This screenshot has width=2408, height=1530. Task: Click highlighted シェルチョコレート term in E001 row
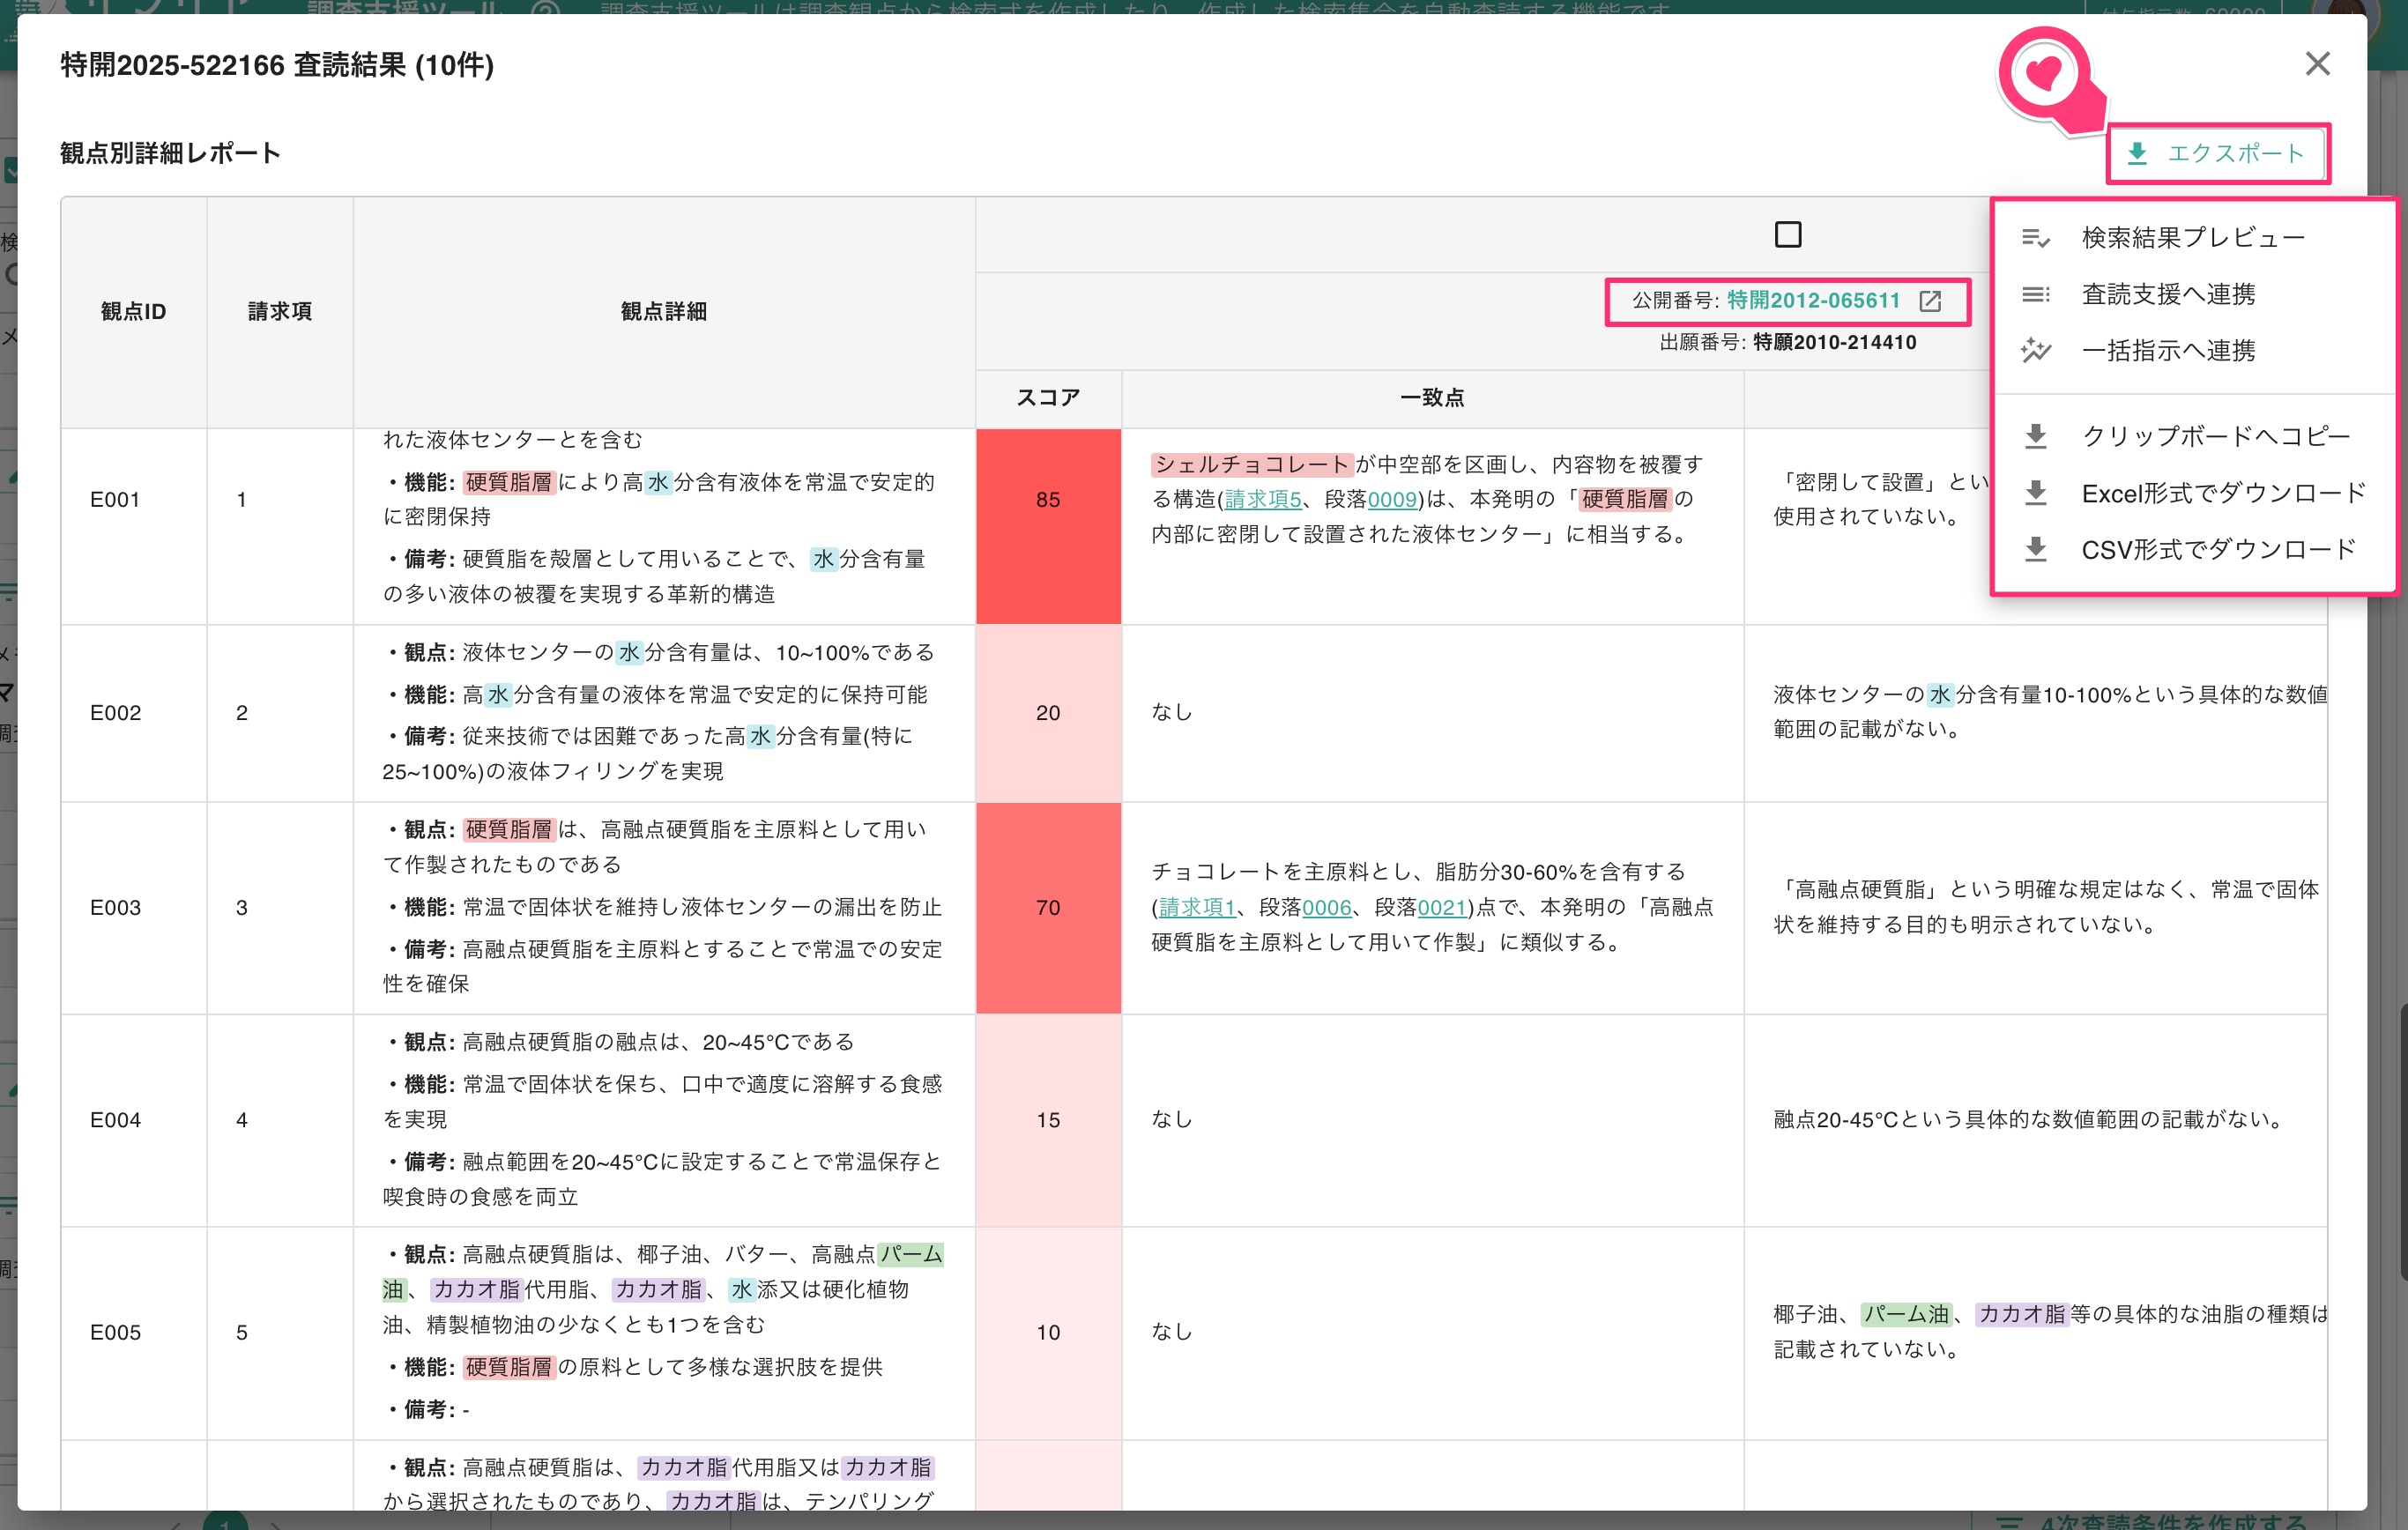pyautogui.click(x=1252, y=464)
